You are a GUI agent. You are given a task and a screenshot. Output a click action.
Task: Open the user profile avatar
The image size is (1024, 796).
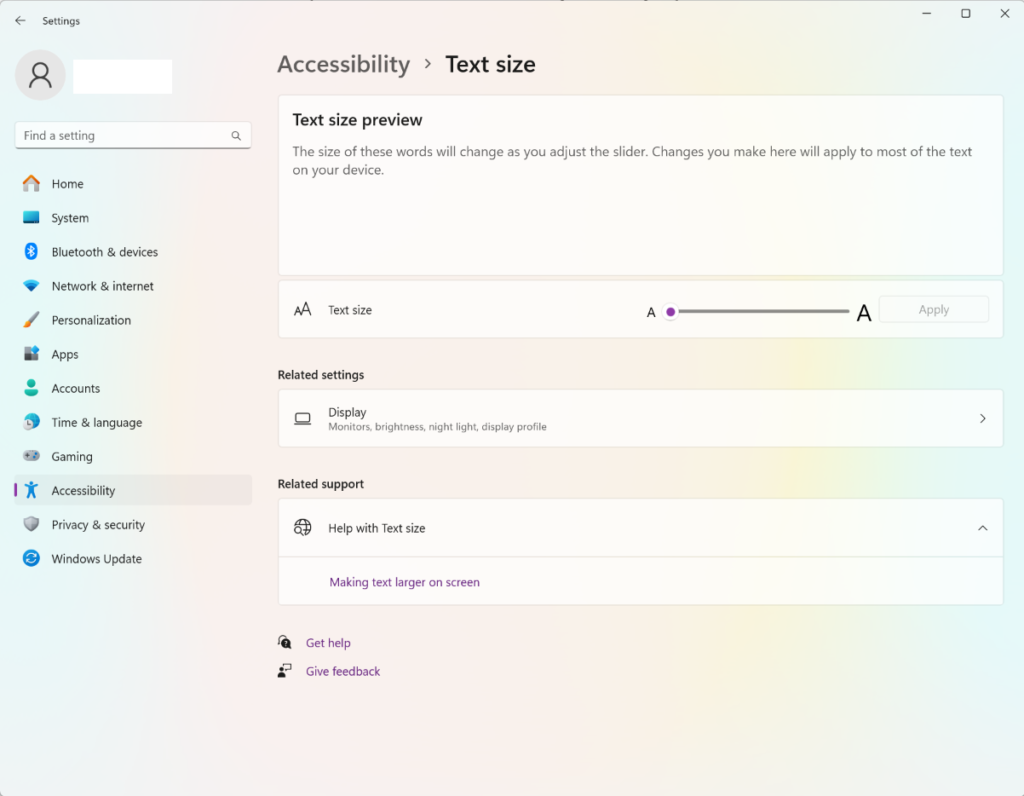pyautogui.click(x=40, y=75)
